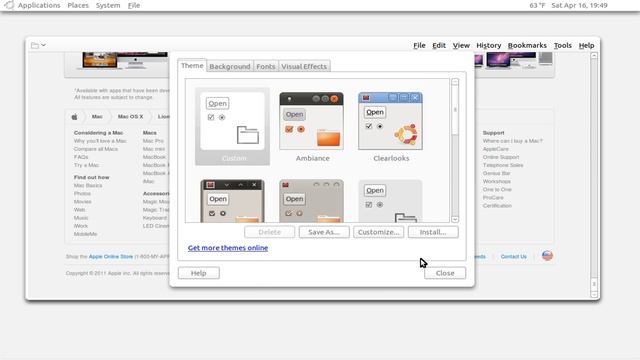Viewport: 640px width, 360px height.
Task: Click the Online Support link
Action: 501,157
